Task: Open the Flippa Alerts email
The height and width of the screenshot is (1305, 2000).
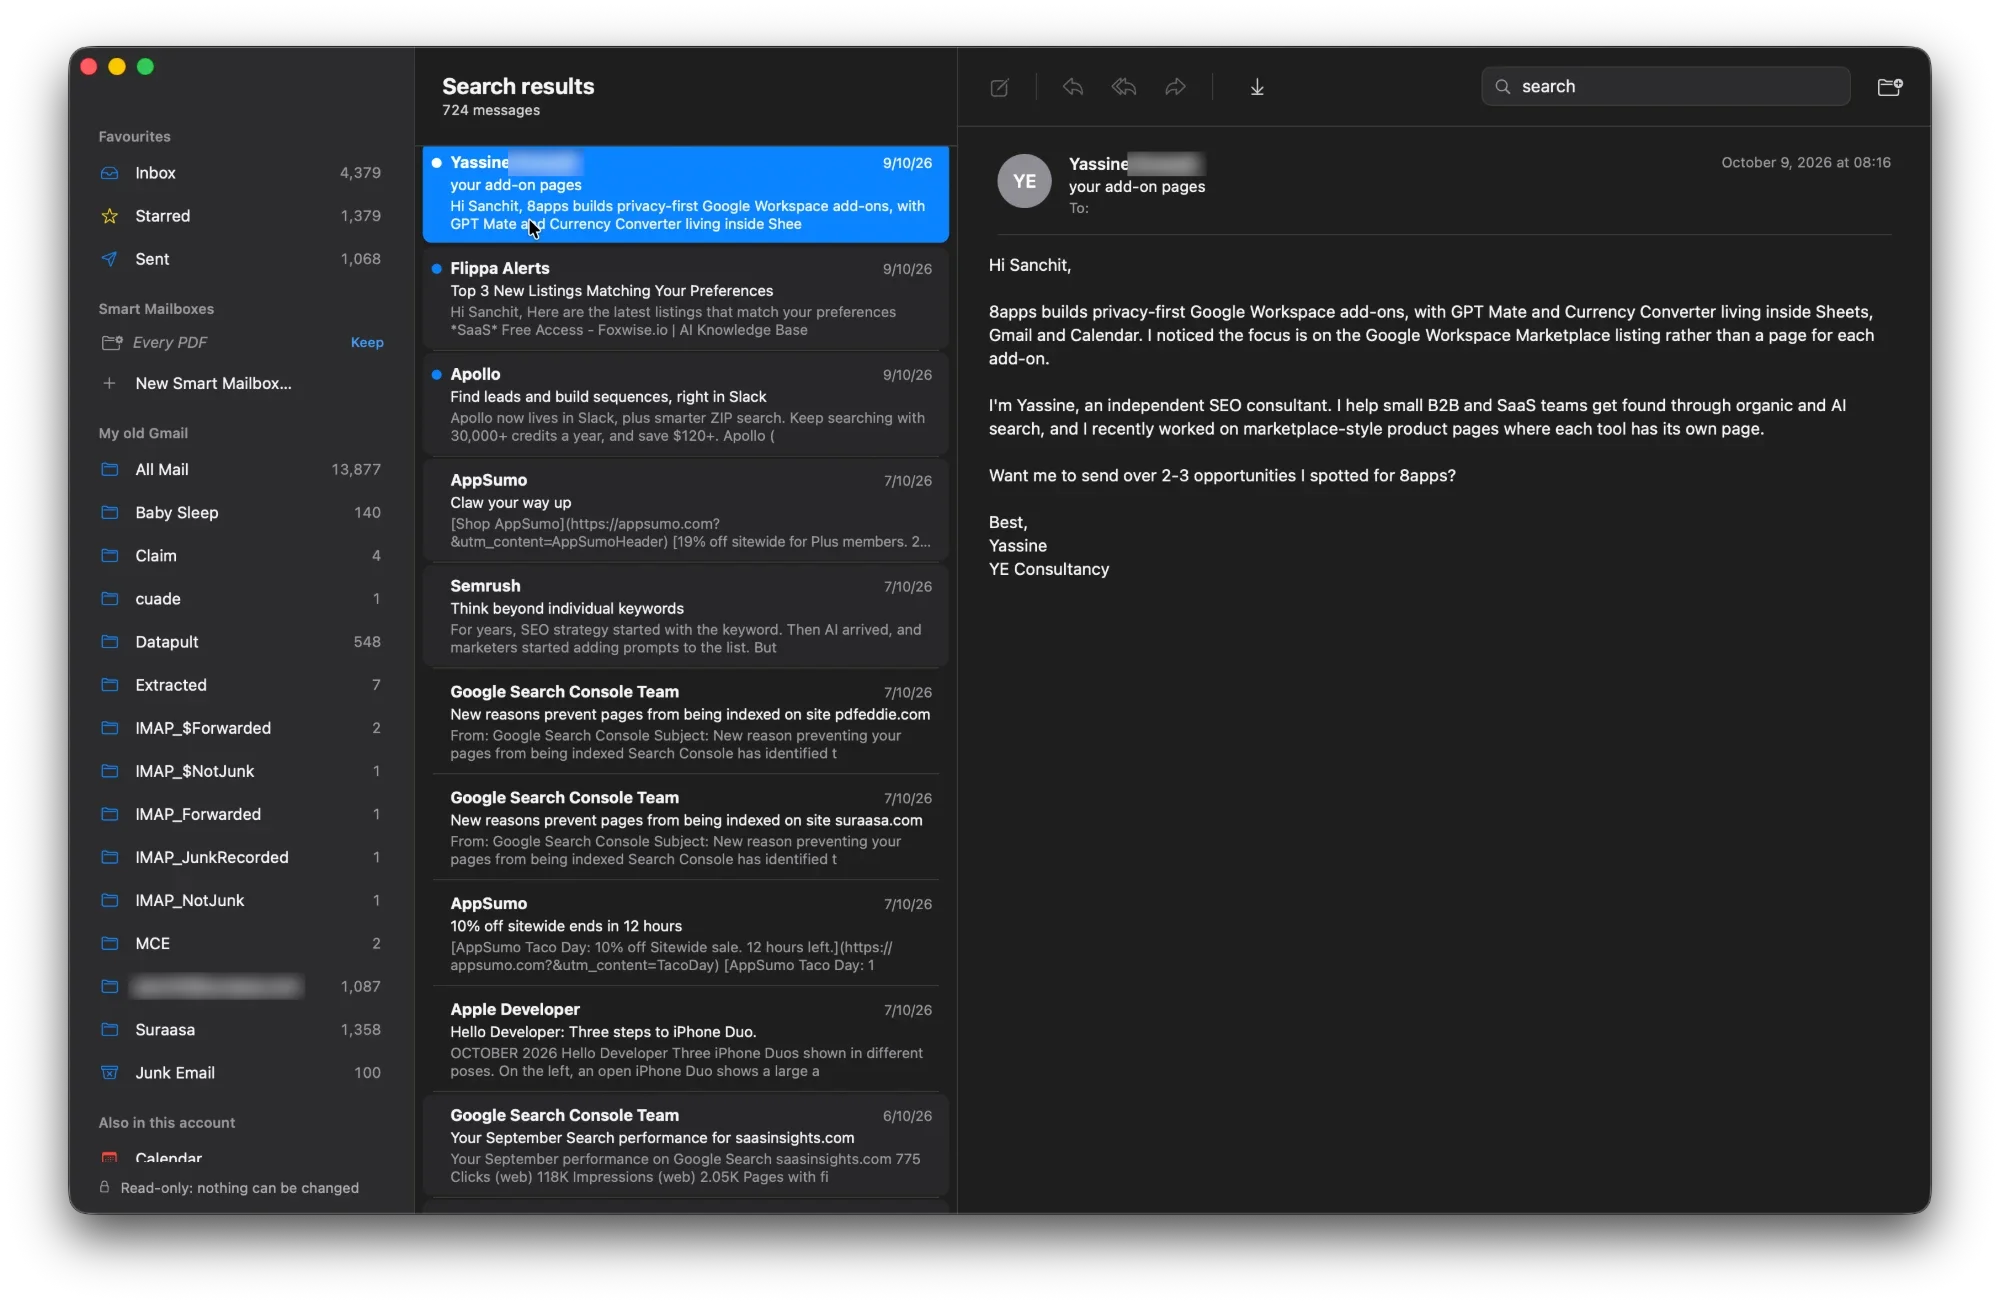Action: tap(685, 299)
